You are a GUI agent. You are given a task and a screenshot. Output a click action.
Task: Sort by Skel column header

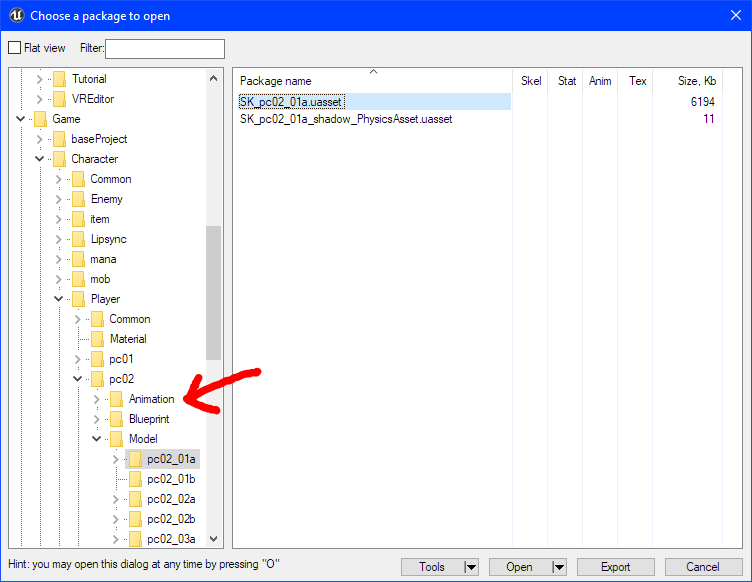point(530,81)
